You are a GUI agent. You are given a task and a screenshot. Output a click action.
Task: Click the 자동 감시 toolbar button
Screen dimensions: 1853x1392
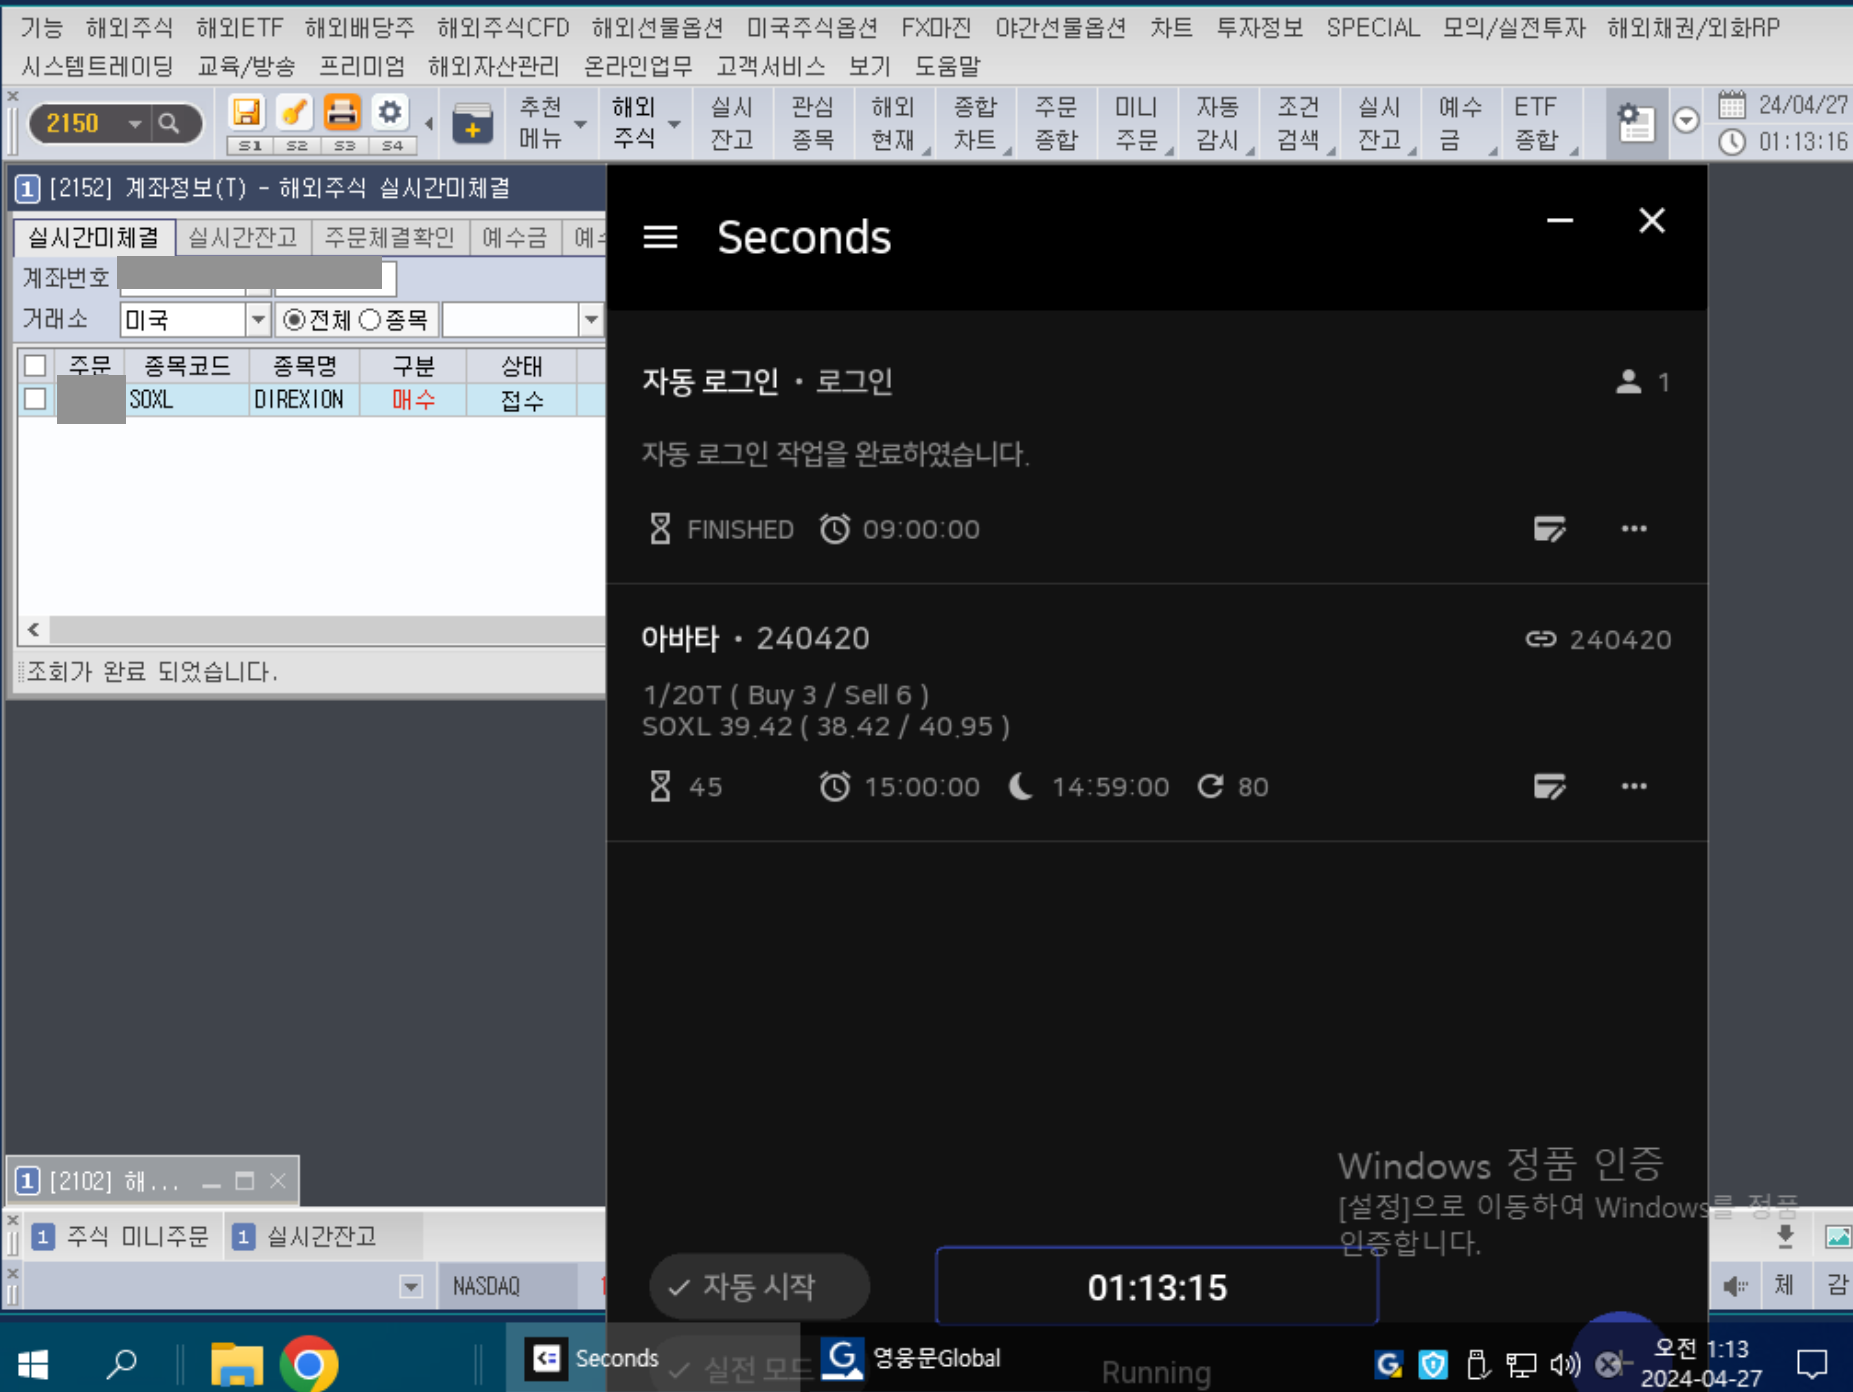pyautogui.click(x=1217, y=124)
